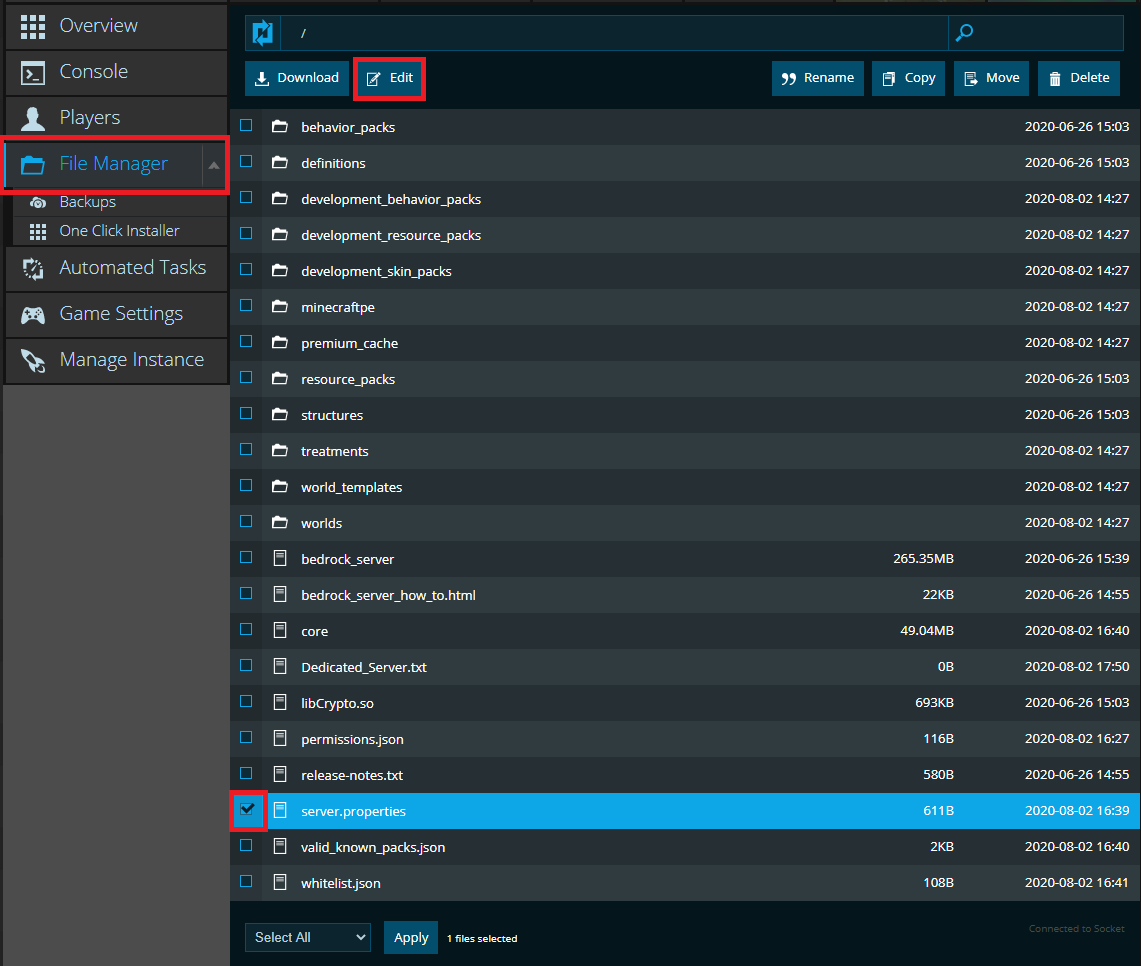
Task: Click the Manage Instance rocket icon
Action: click(34, 360)
